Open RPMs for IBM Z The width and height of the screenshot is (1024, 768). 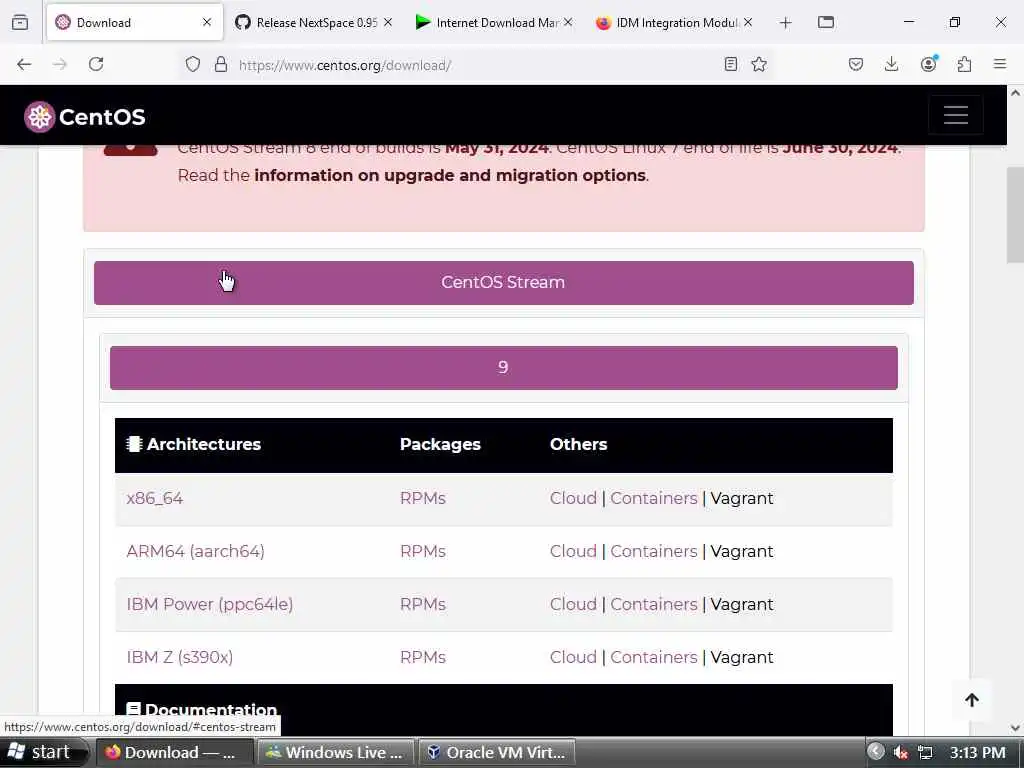(x=423, y=657)
